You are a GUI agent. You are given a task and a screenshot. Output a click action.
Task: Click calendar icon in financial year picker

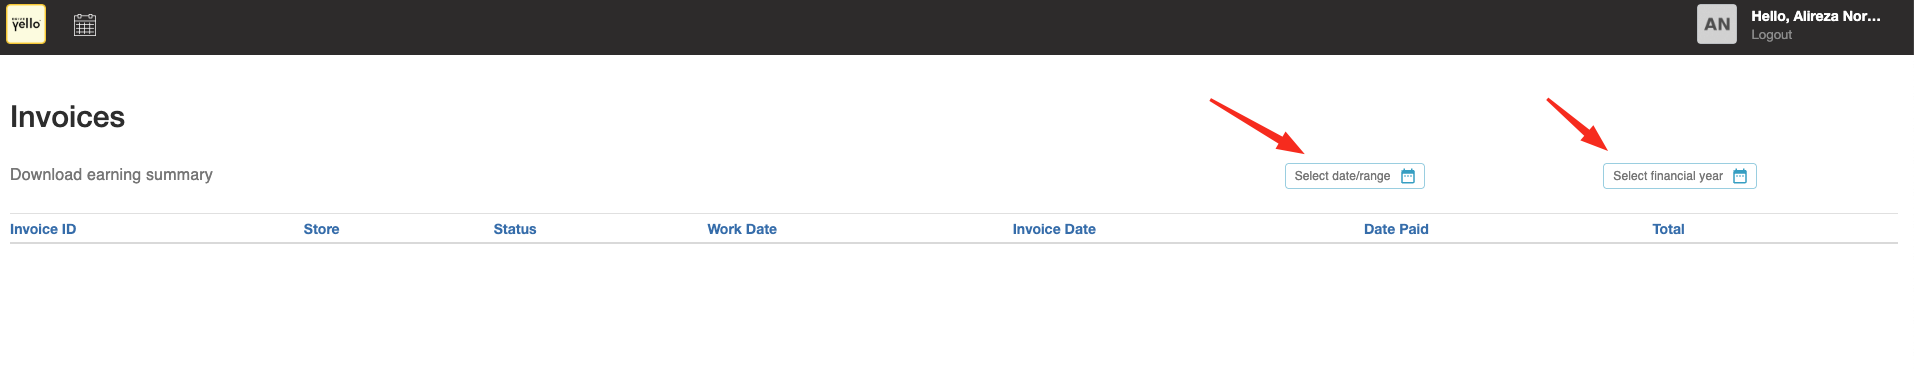pos(1740,176)
